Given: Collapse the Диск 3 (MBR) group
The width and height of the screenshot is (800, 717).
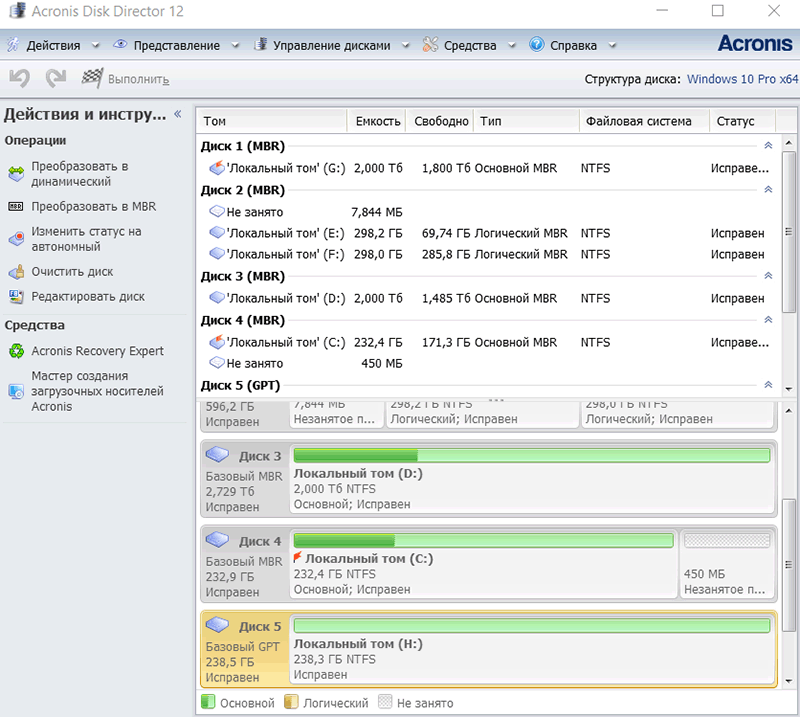Looking at the screenshot, I should (768, 276).
